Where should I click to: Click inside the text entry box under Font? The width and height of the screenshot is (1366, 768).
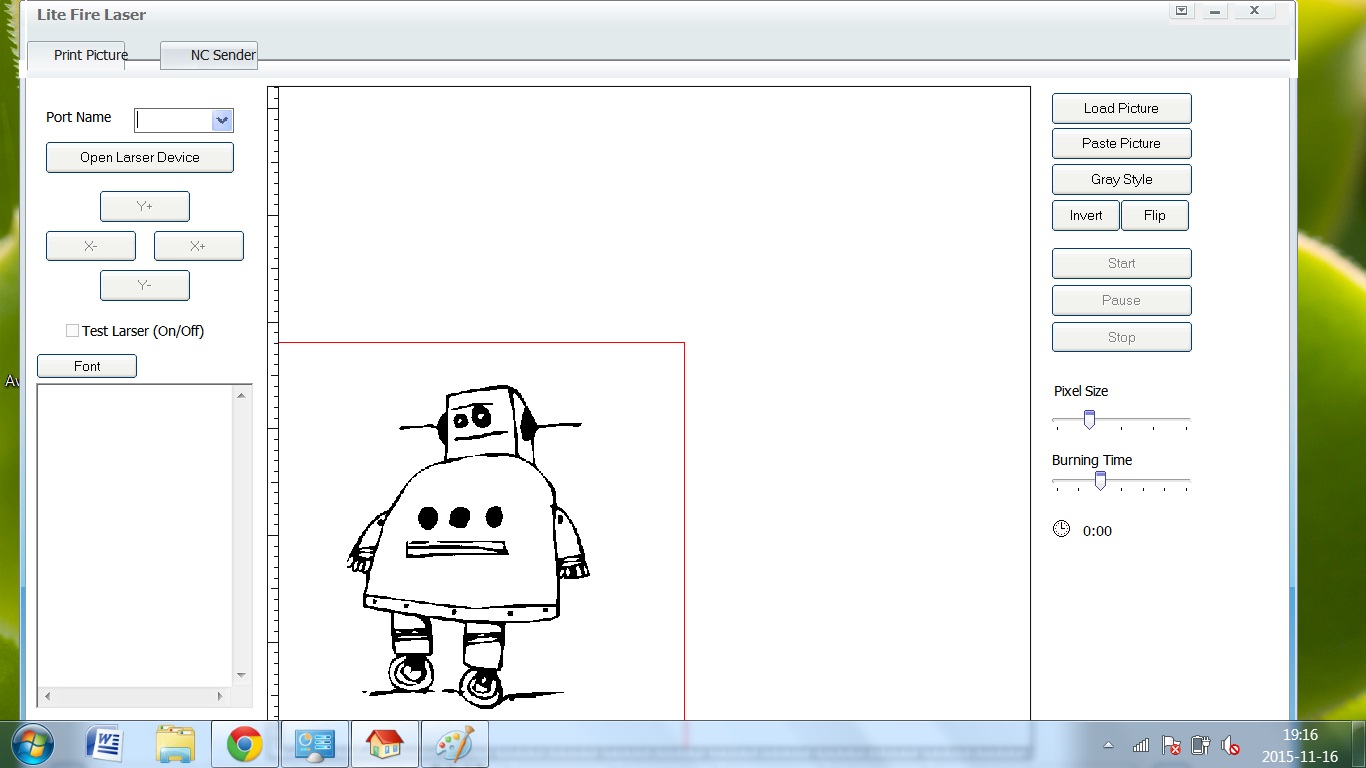pyautogui.click(x=135, y=536)
